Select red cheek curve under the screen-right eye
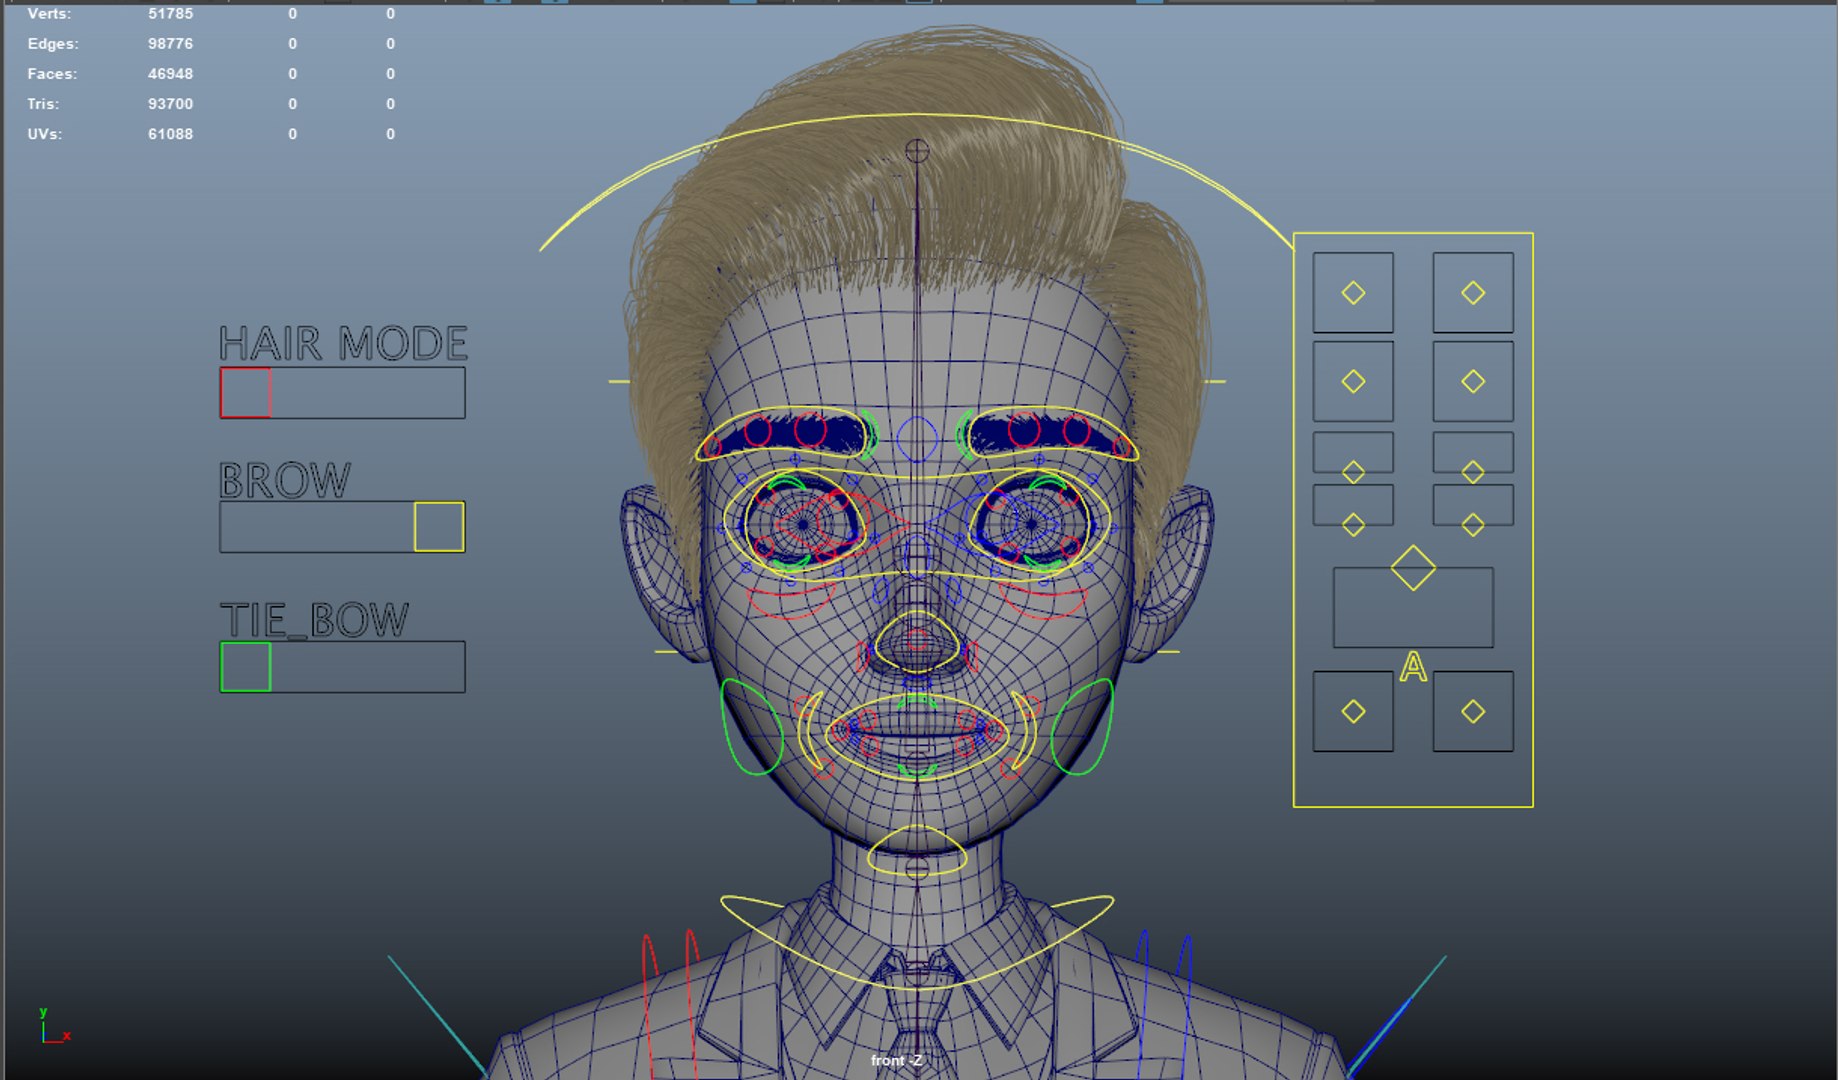 point(1043,600)
